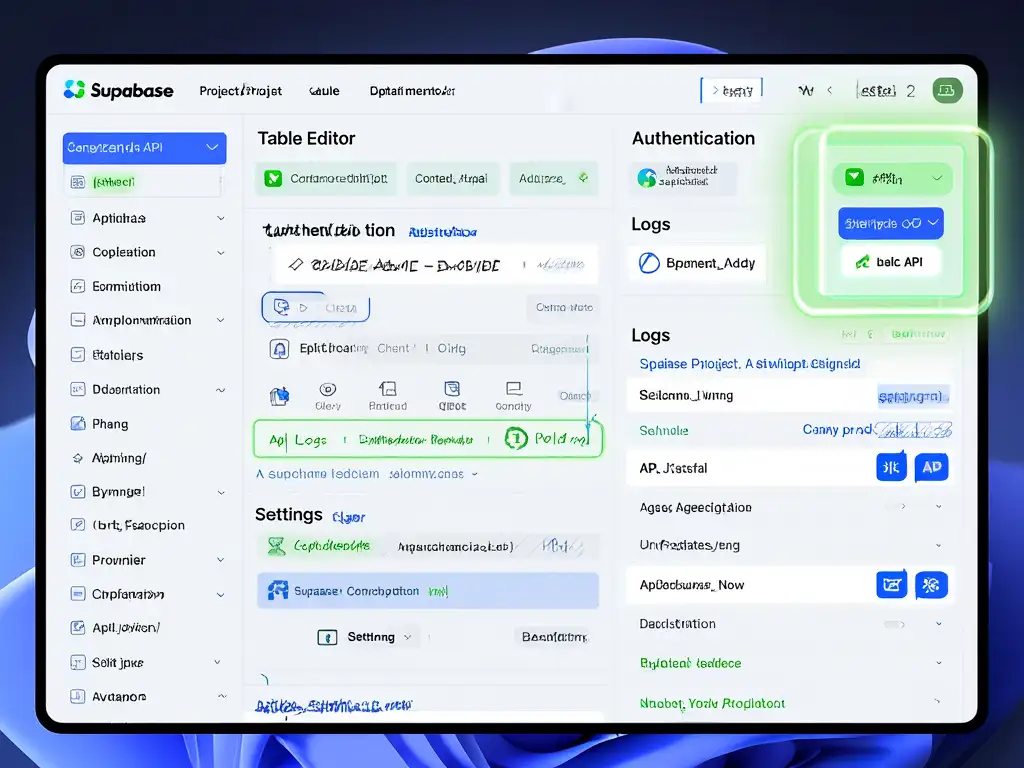Select the Conted, Atrpai tab
Viewport: 1024px width, 768px height.
pos(451,178)
